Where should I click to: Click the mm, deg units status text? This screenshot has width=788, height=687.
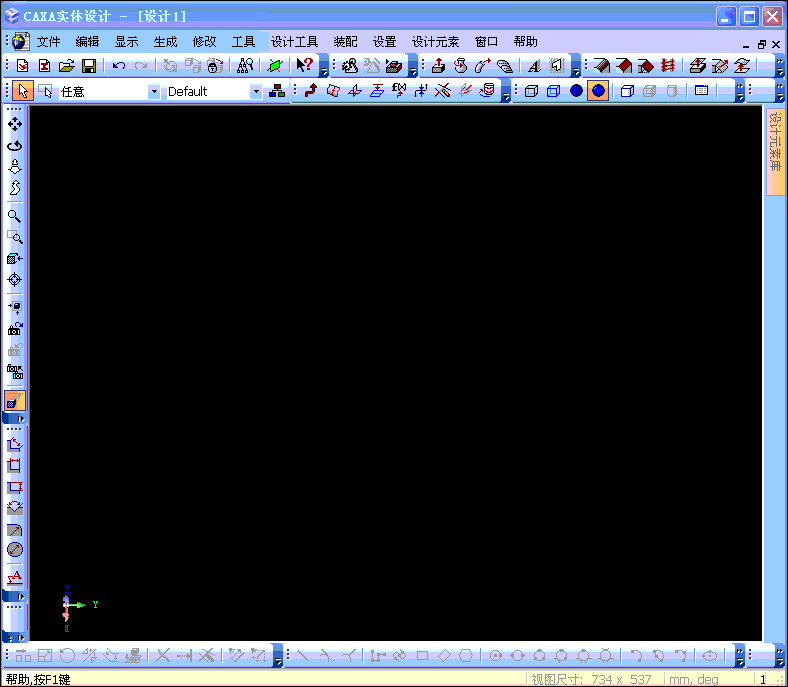[694, 679]
